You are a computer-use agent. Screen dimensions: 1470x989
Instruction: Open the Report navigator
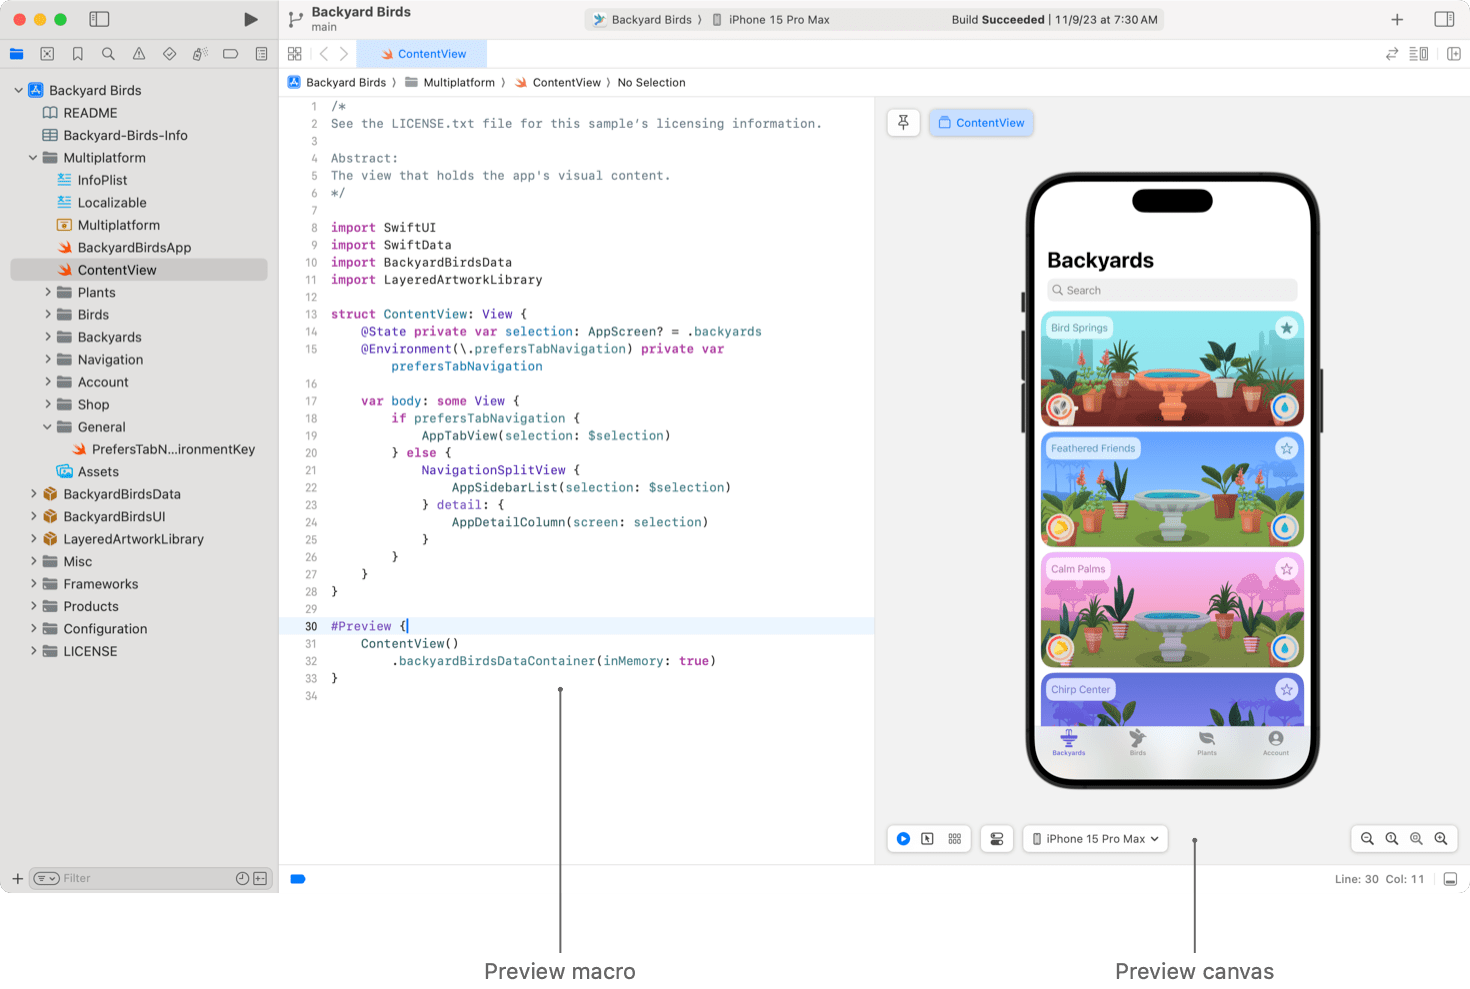pyautogui.click(x=261, y=53)
